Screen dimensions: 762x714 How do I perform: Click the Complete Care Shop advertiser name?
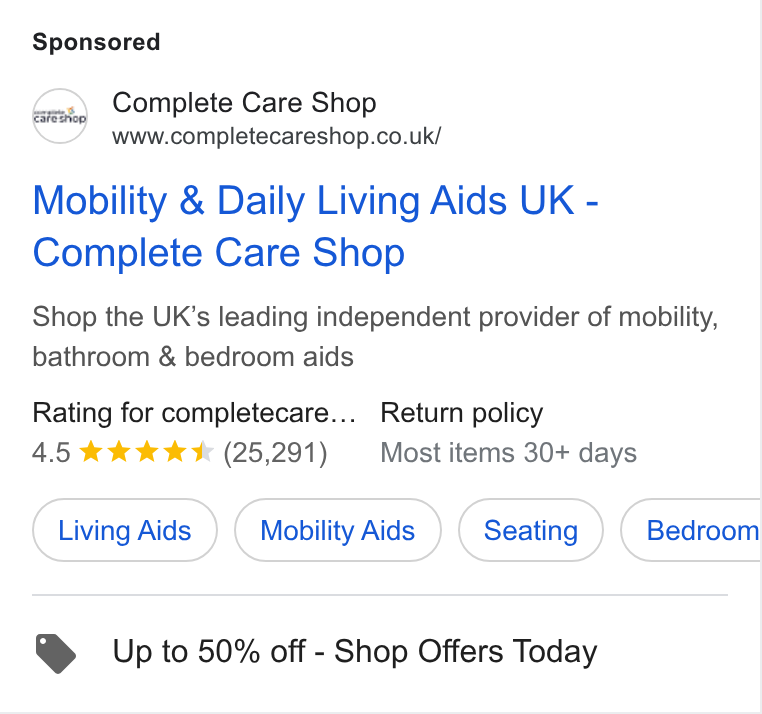pyautogui.click(x=244, y=103)
